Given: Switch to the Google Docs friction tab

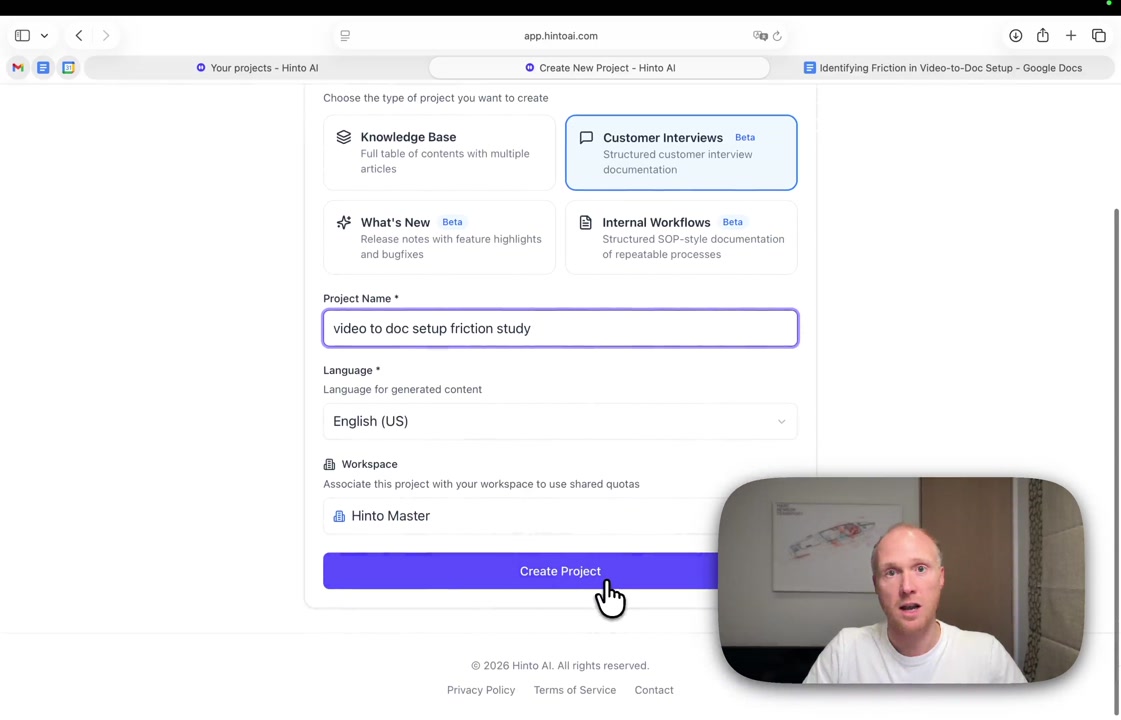Looking at the screenshot, I should 942,68.
